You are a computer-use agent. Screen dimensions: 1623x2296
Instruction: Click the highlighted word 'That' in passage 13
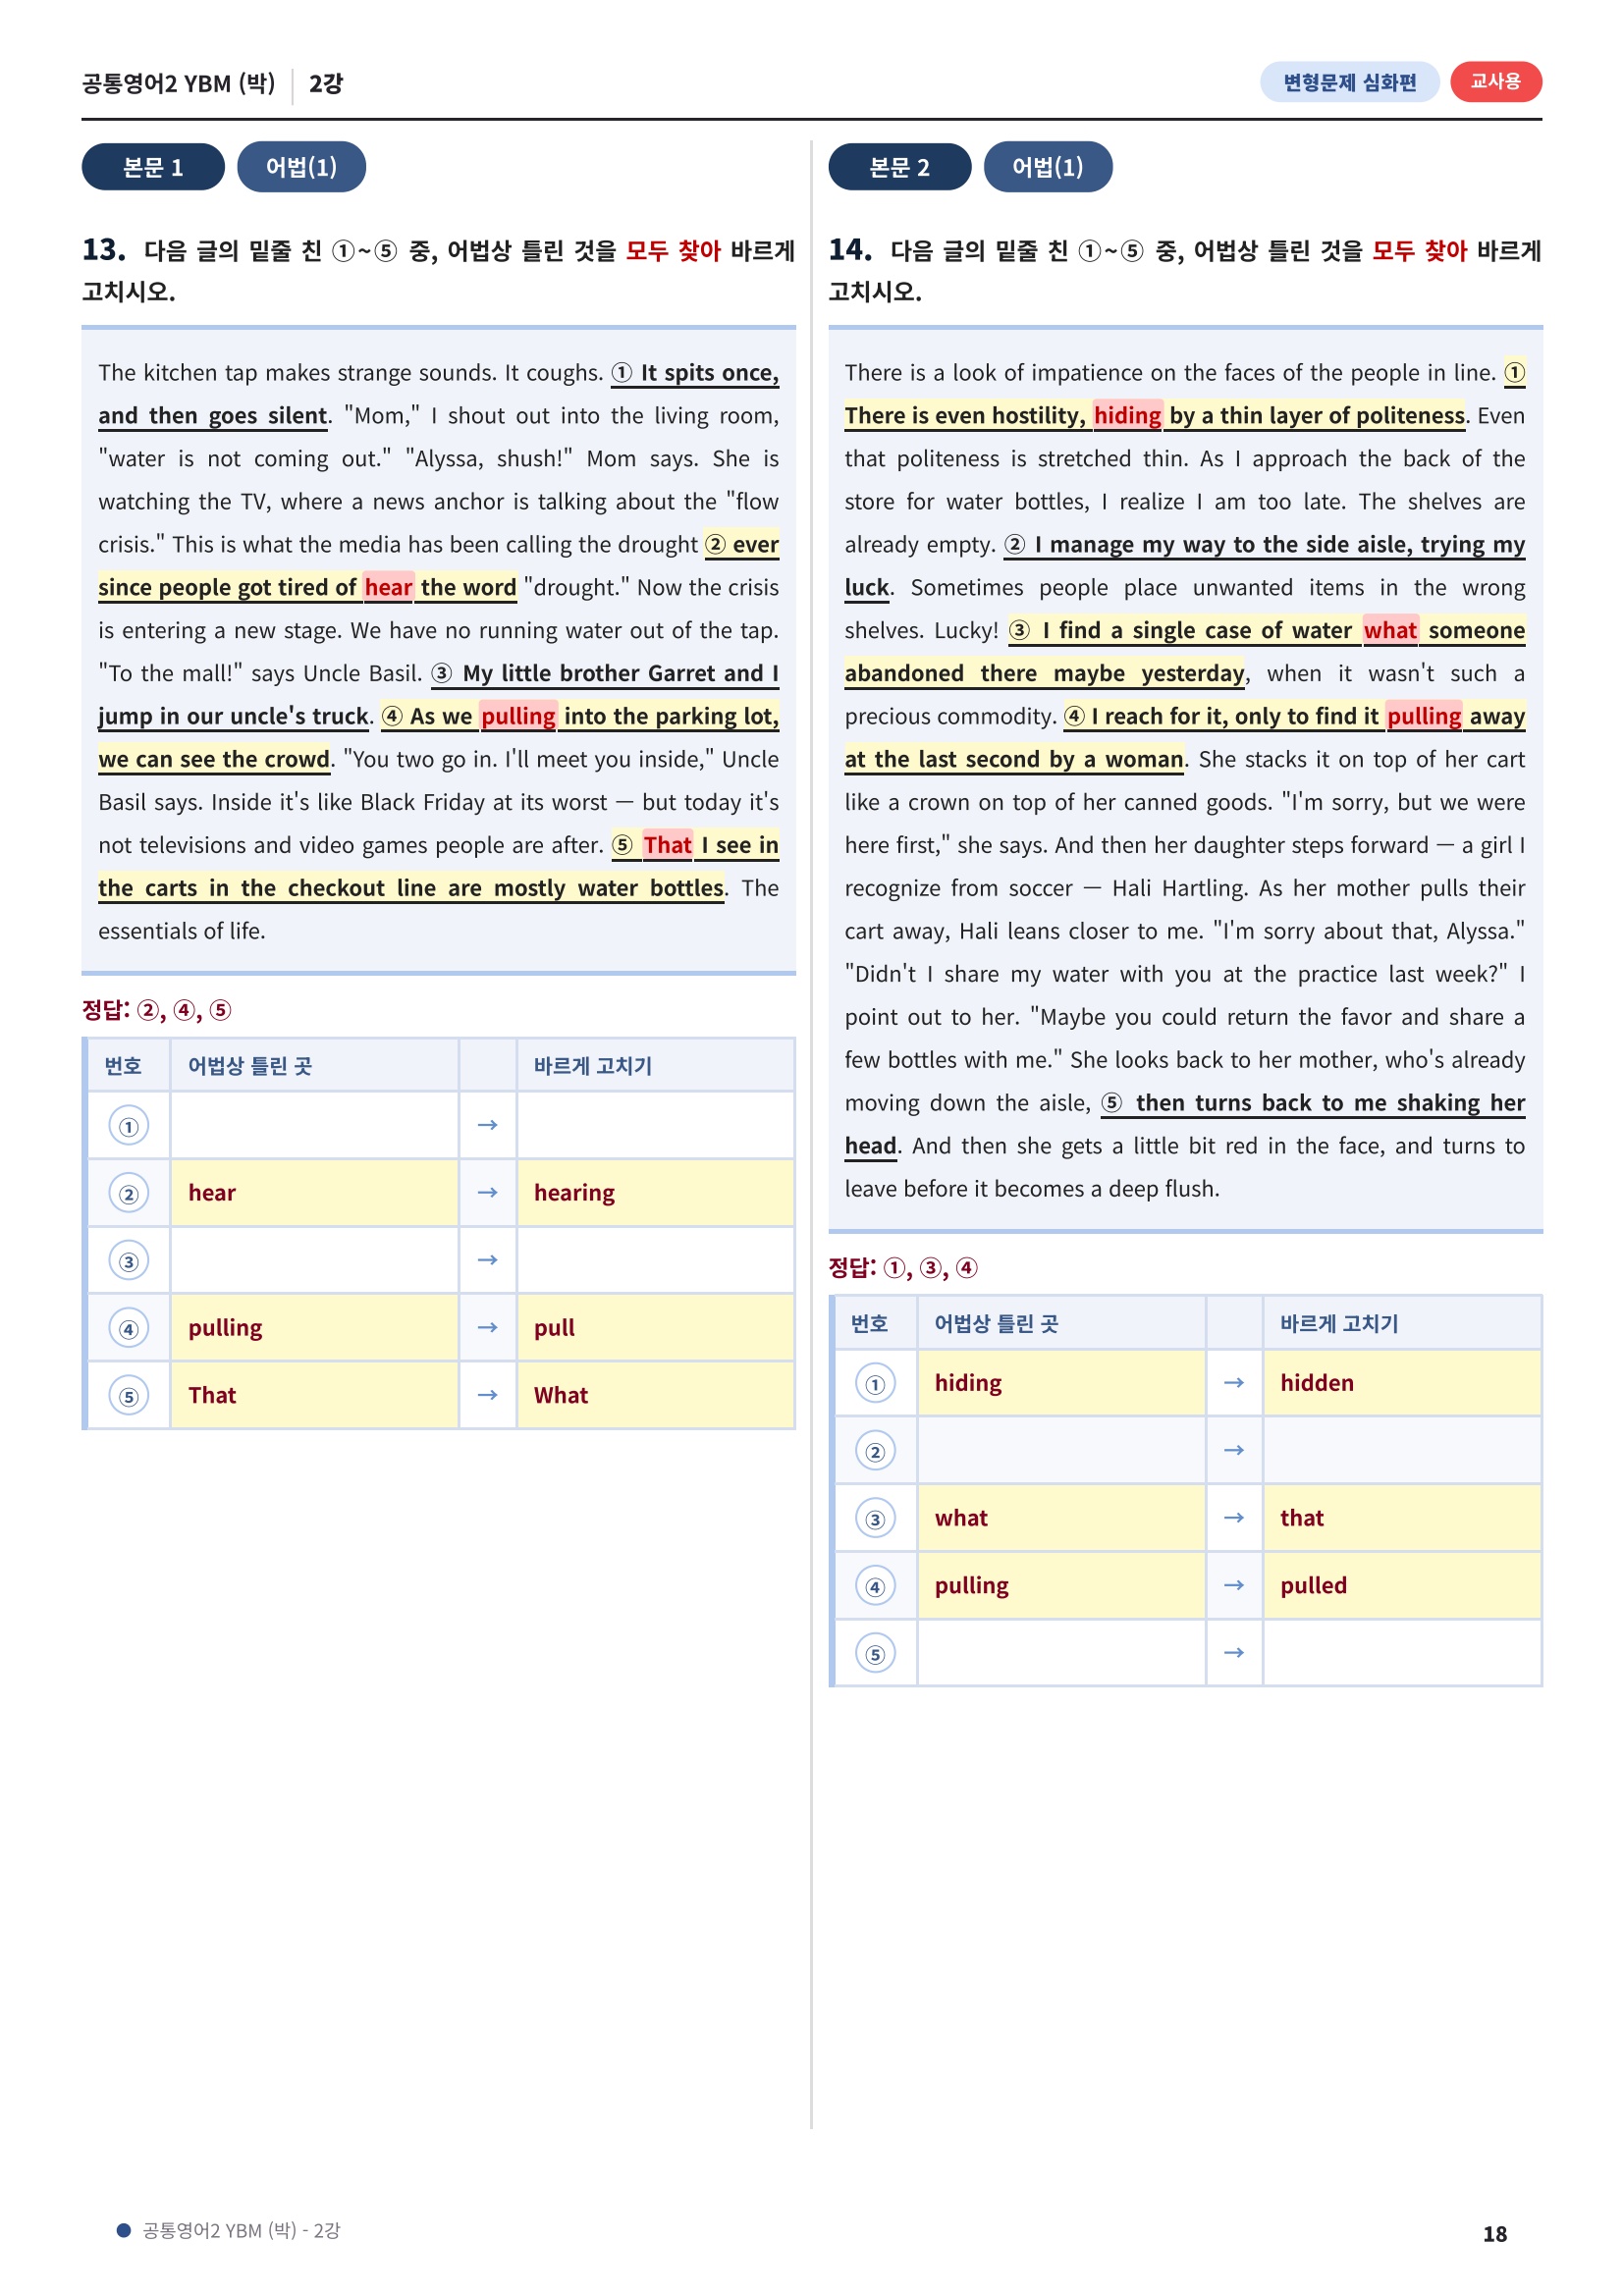click(667, 846)
